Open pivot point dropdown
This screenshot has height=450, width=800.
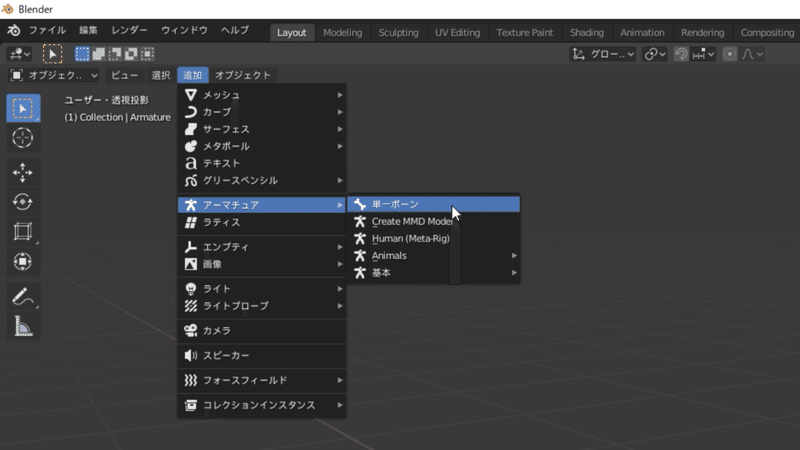point(655,54)
